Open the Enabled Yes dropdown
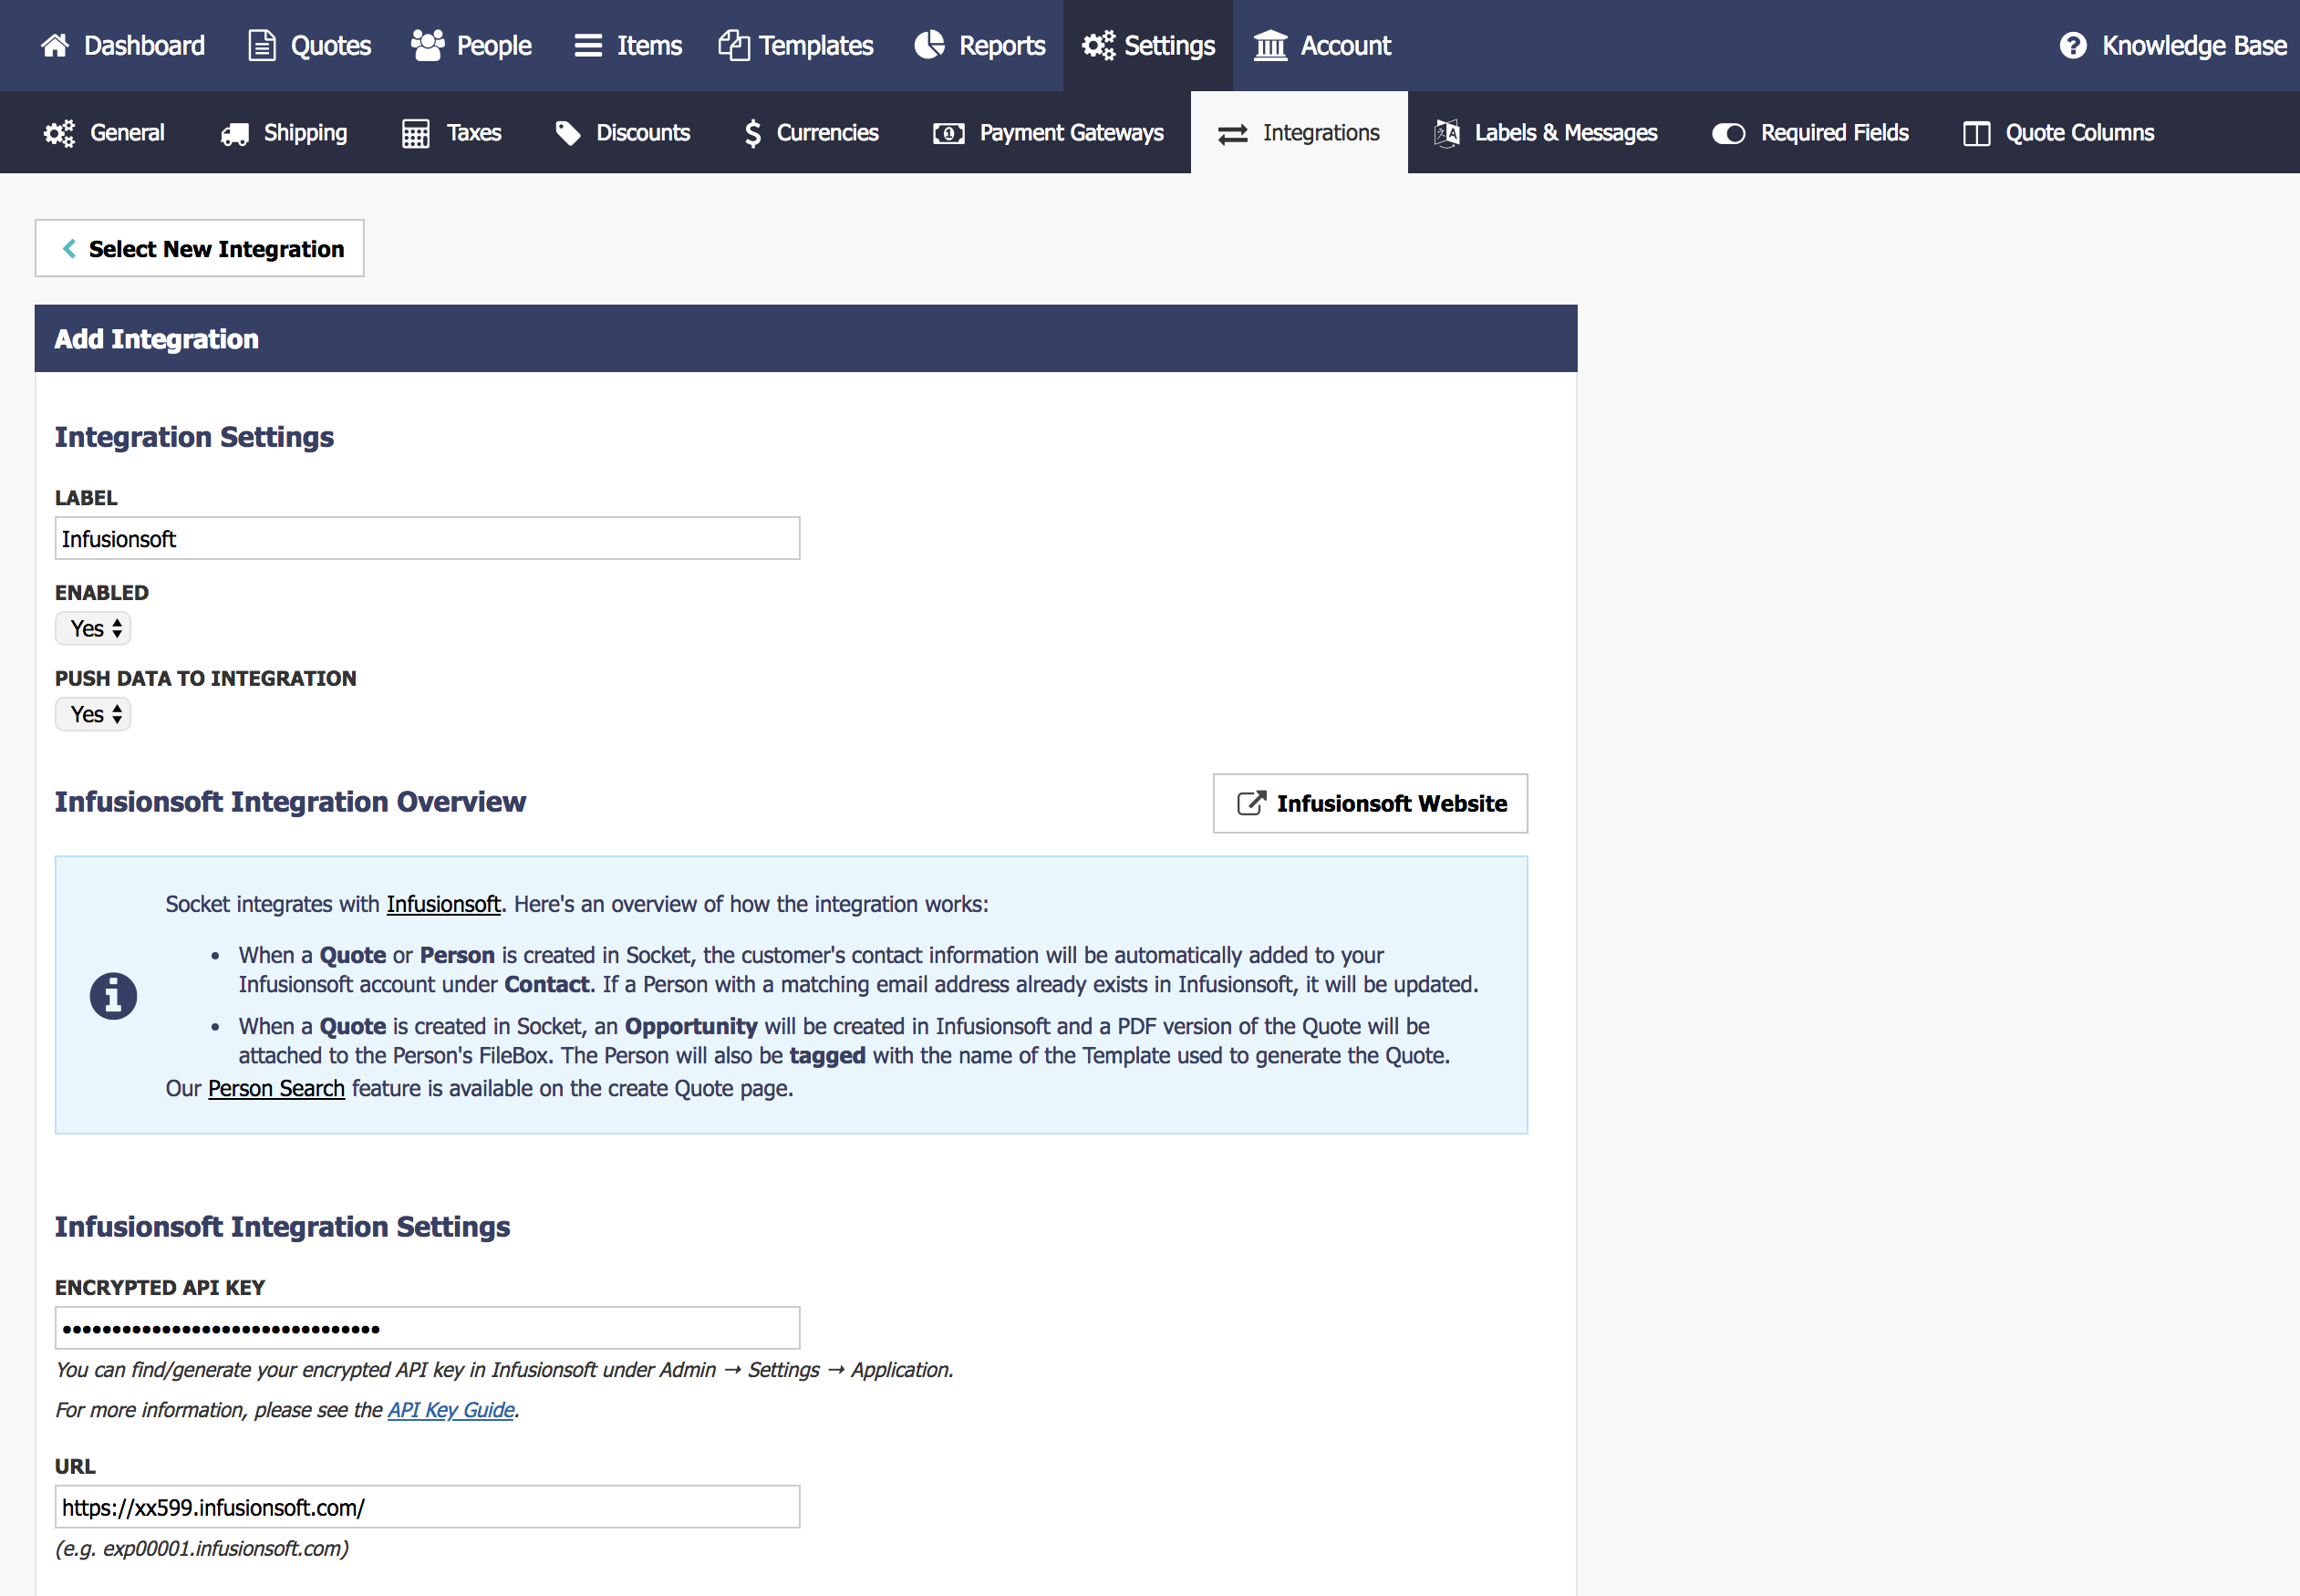This screenshot has height=1596, width=2300. click(x=93, y=628)
